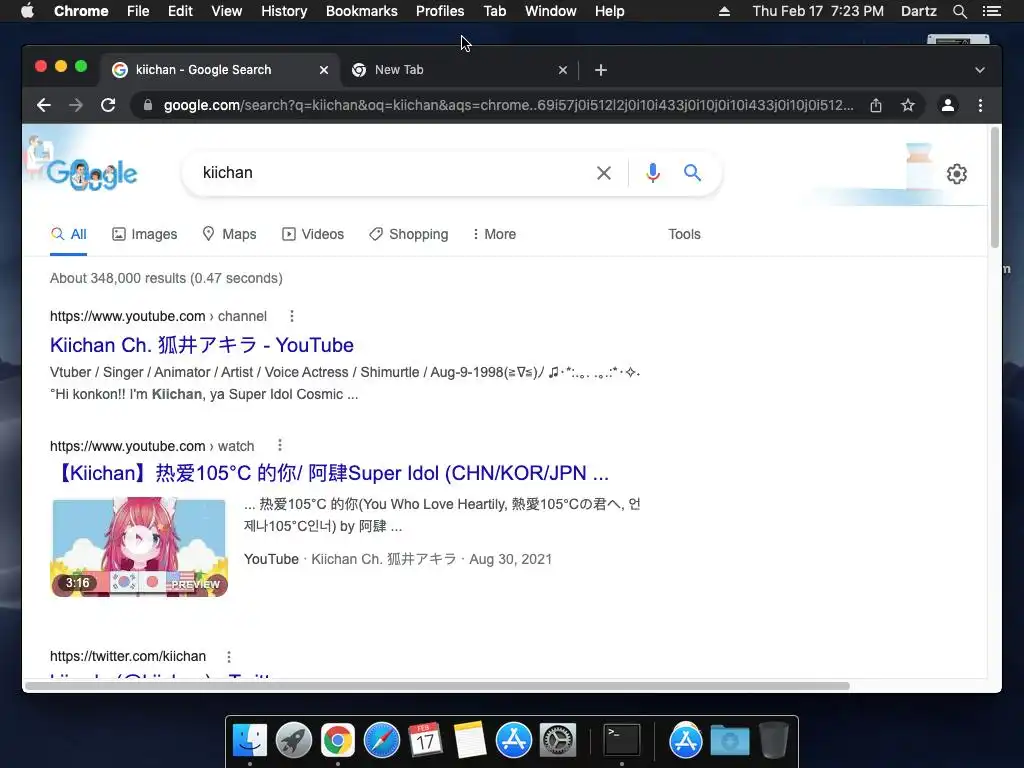Open a new tab with plus button

click(x=601, y=70)
